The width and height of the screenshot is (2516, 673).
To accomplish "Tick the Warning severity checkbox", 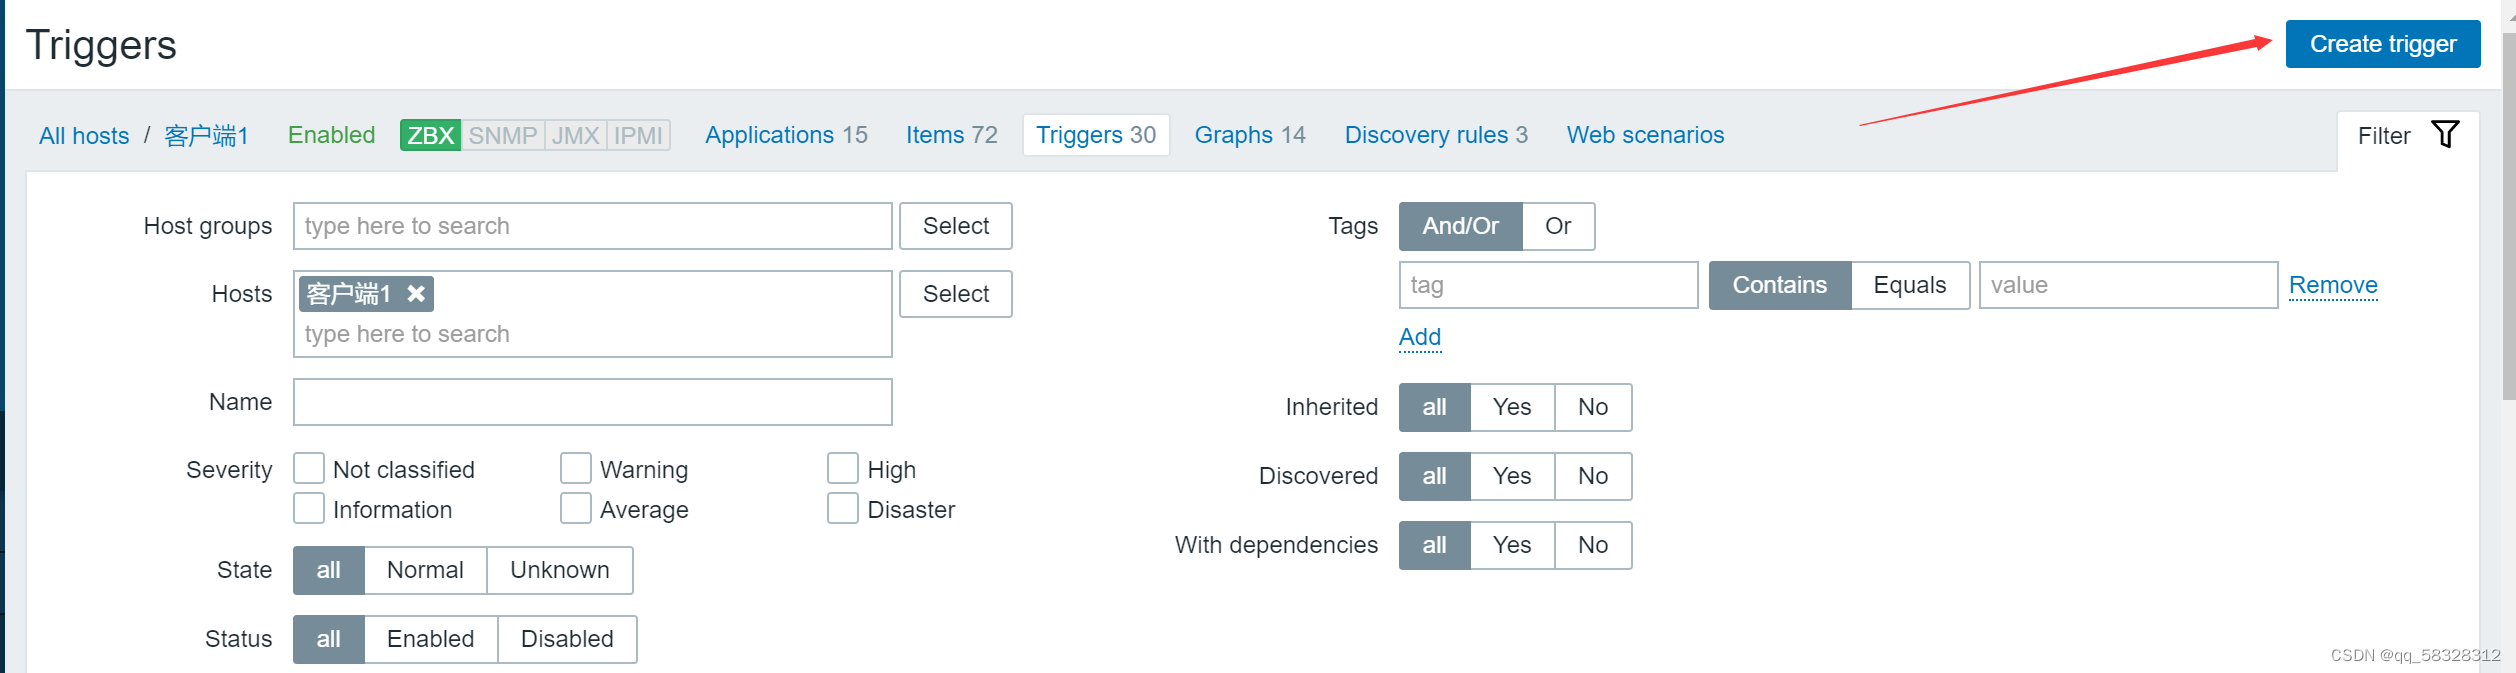I will [x=576, y=469].
